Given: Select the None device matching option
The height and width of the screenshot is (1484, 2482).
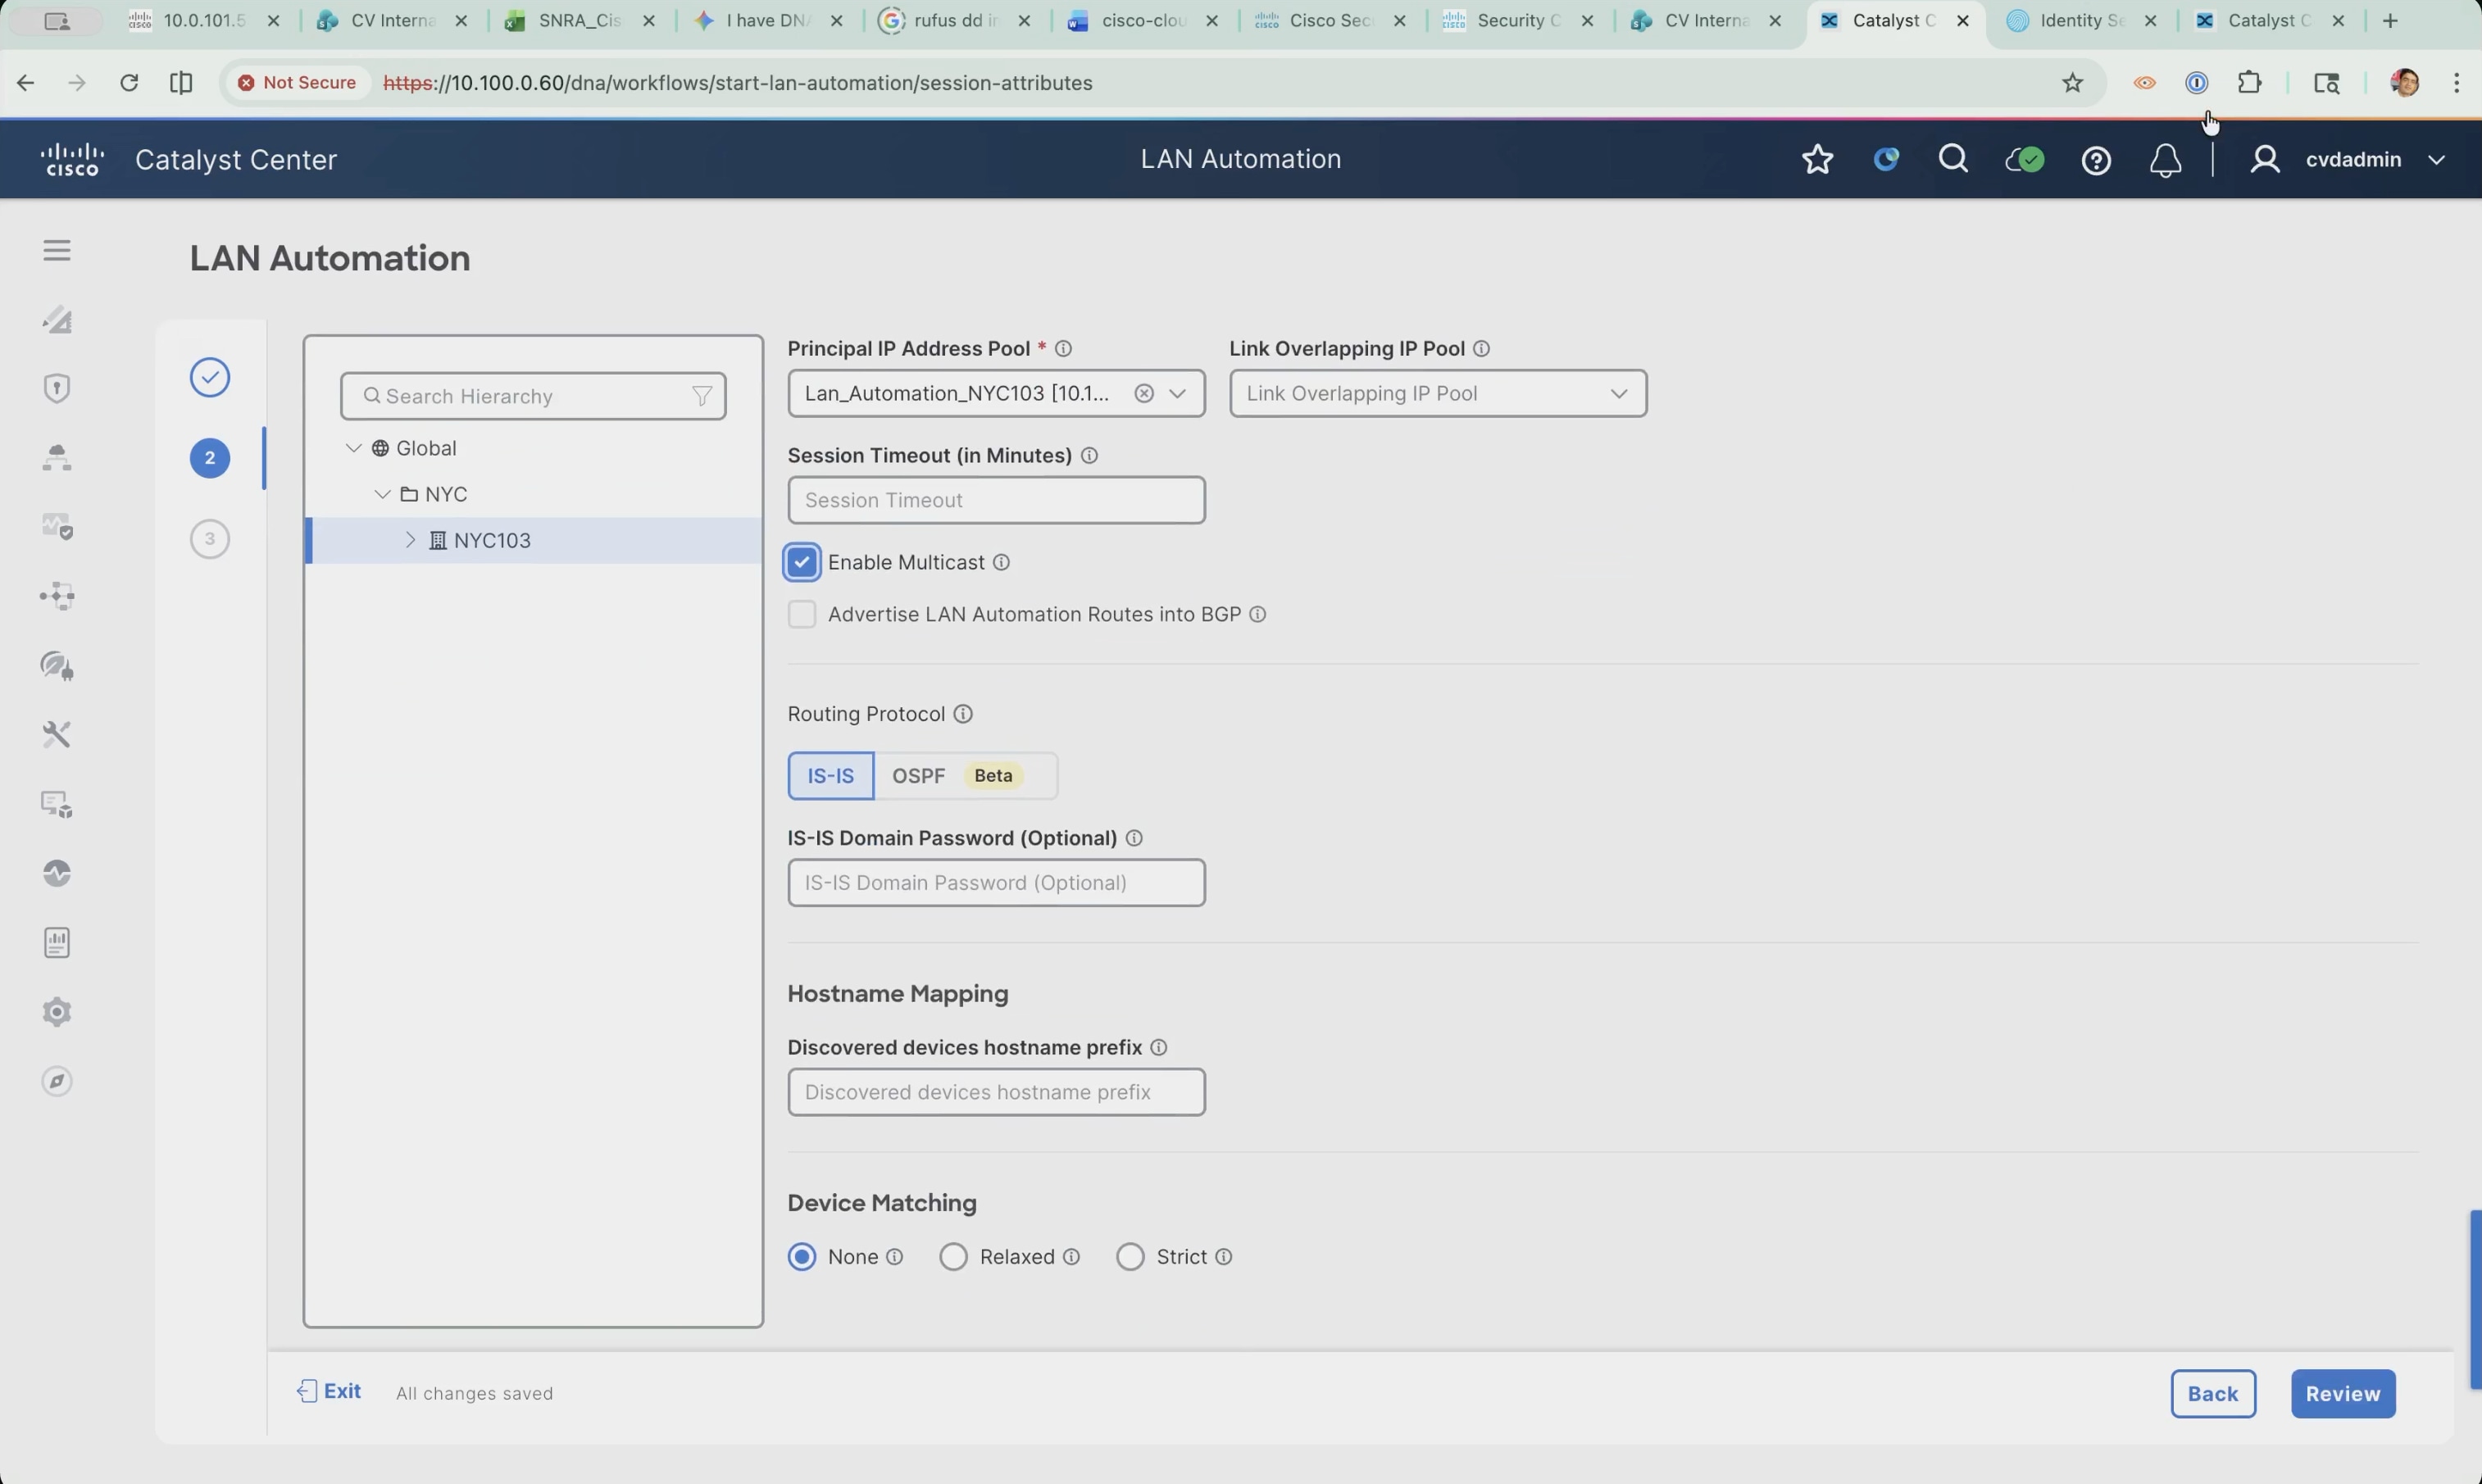Looking at the screenshot, I should pos(802,1257).
